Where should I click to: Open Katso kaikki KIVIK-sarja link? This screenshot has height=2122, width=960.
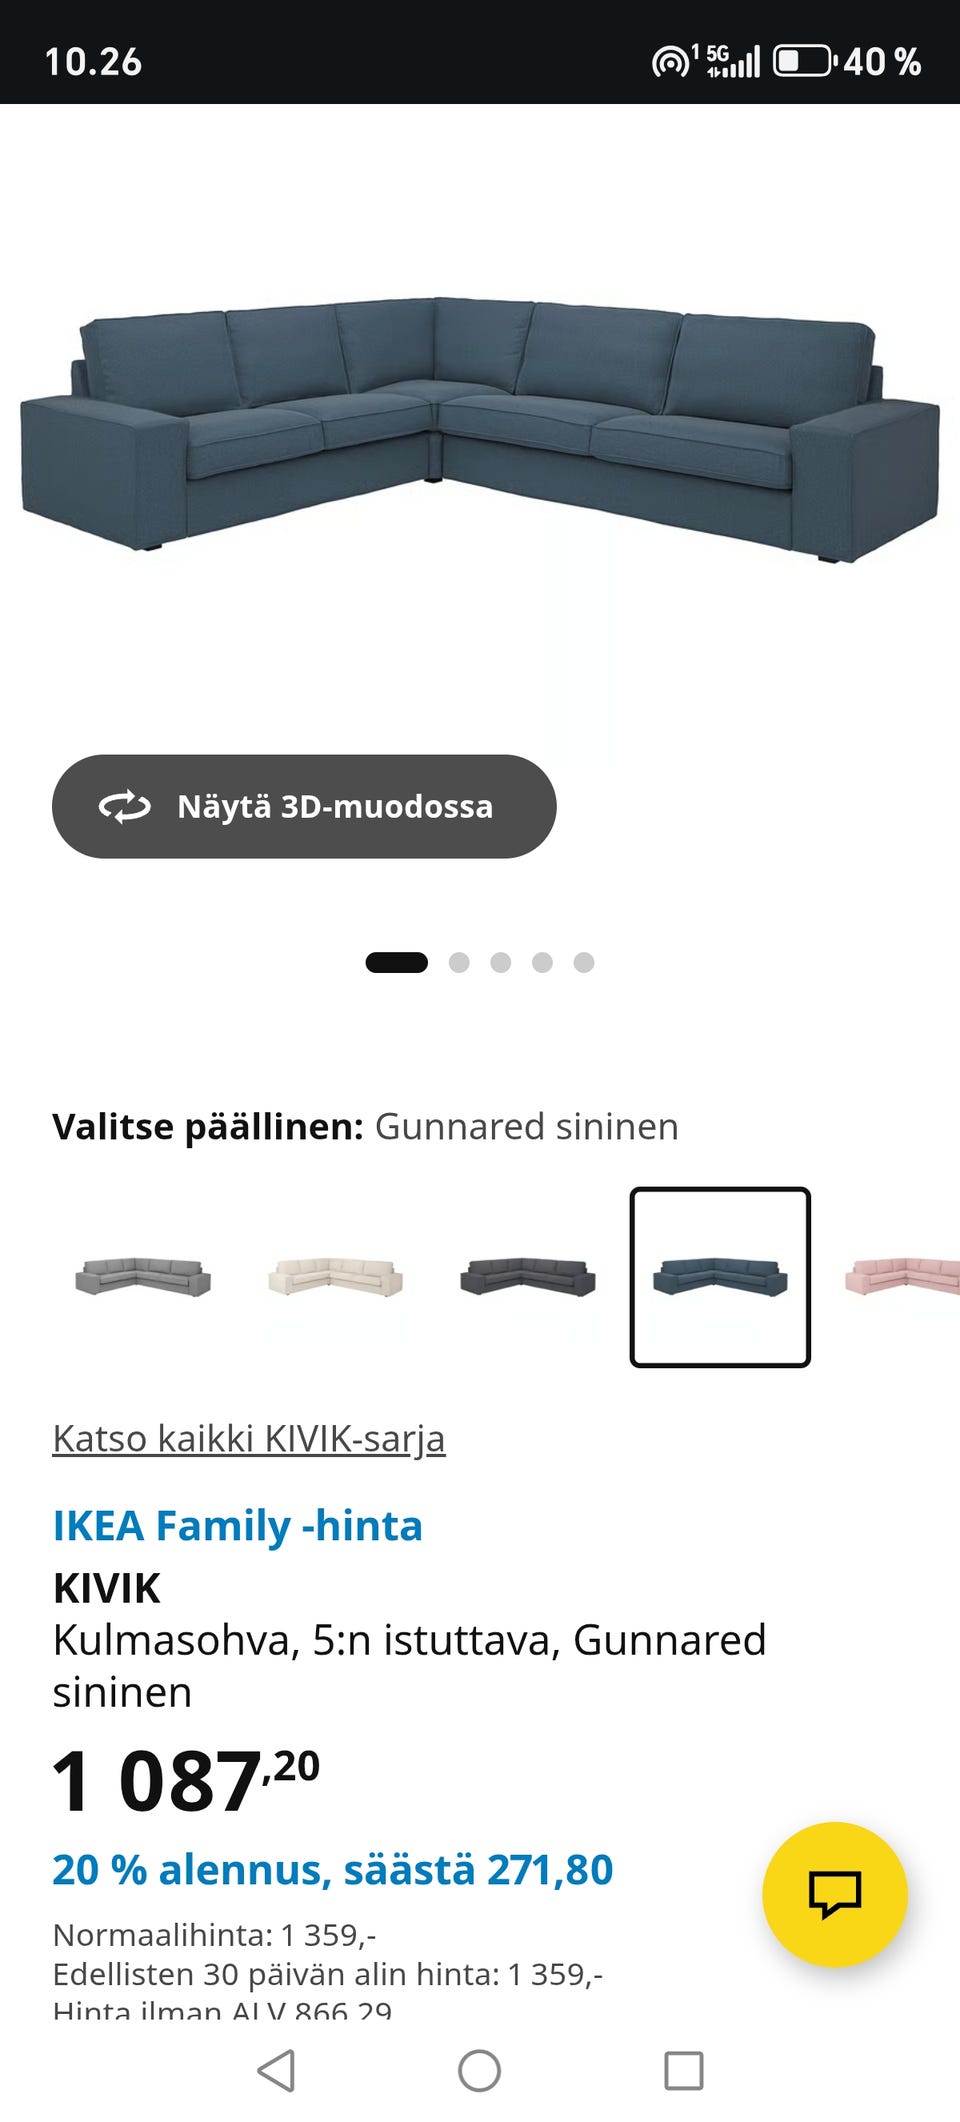point(249,1440)
